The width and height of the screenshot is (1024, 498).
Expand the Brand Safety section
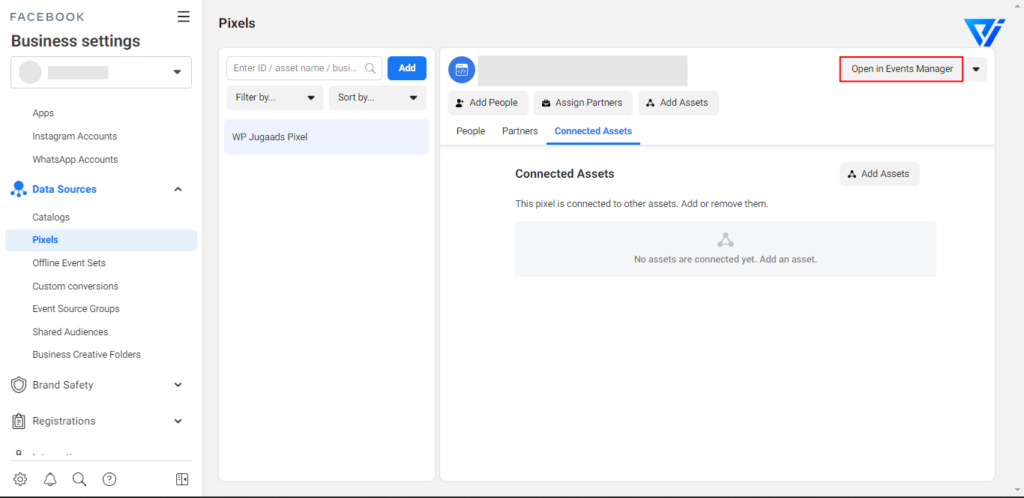coord(178,385)
